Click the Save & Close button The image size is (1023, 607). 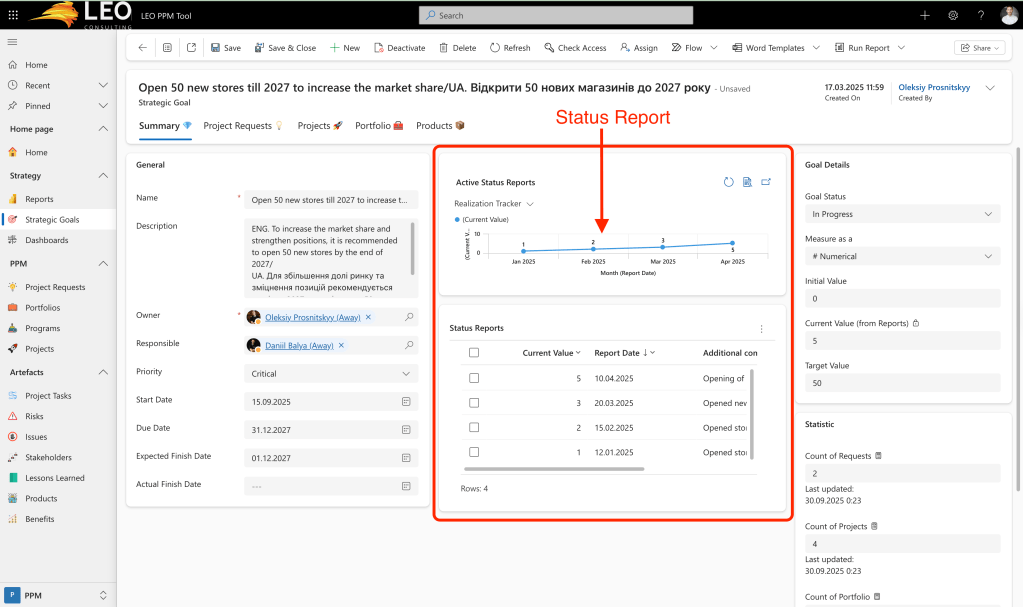tap(286, 48)
